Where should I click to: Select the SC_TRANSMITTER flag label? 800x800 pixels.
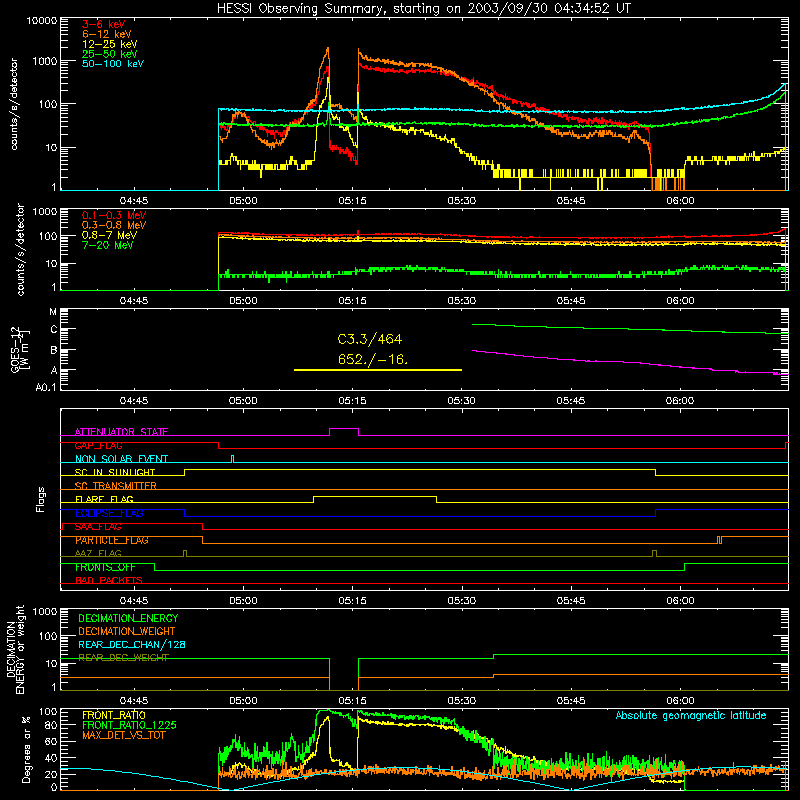[115, 486]
